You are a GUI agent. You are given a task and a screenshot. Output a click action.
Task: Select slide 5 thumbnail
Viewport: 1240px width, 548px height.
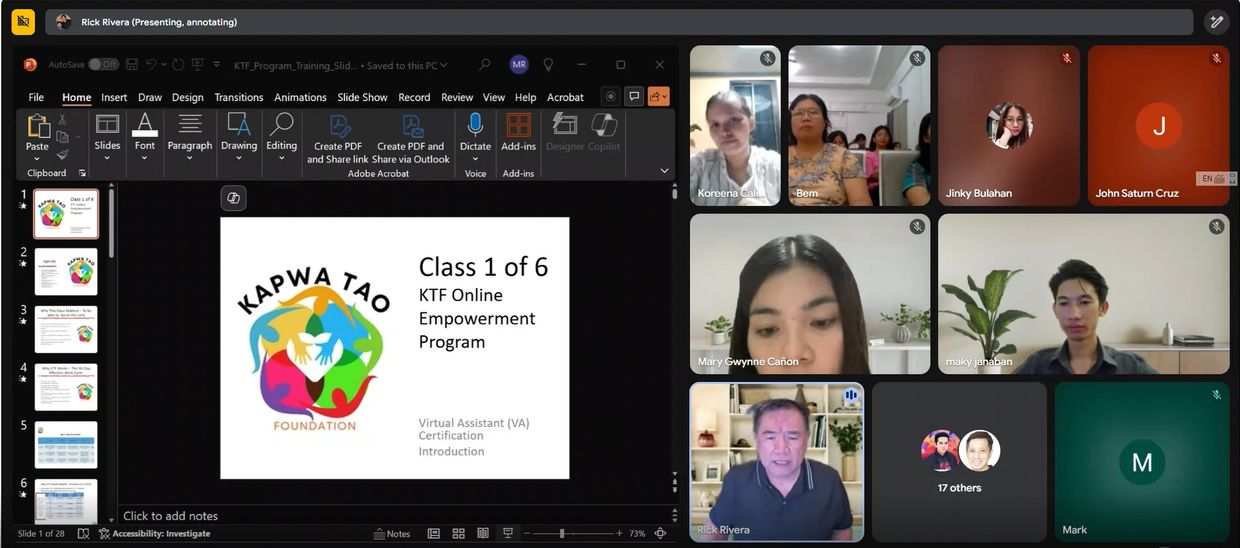66,445
